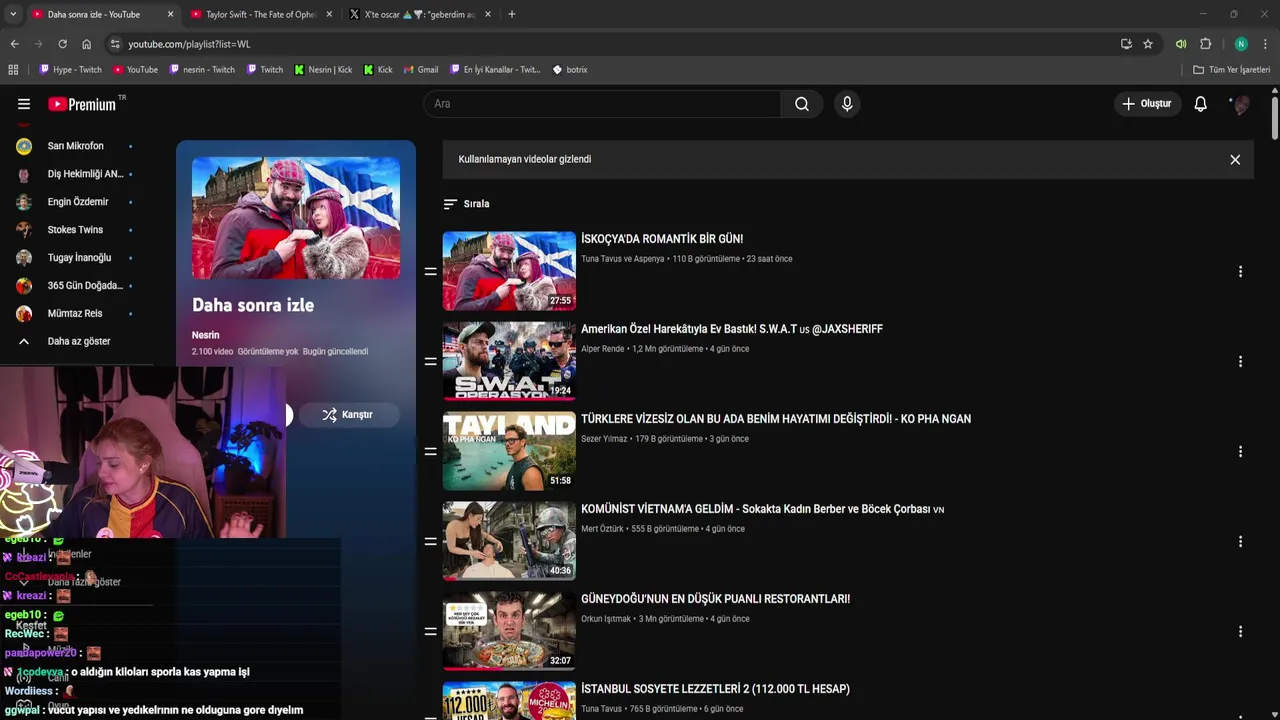Open the options menu for the KOMÜNİST VİETNAM video
Screen dimensions: 1280x720
(1240, 541)
